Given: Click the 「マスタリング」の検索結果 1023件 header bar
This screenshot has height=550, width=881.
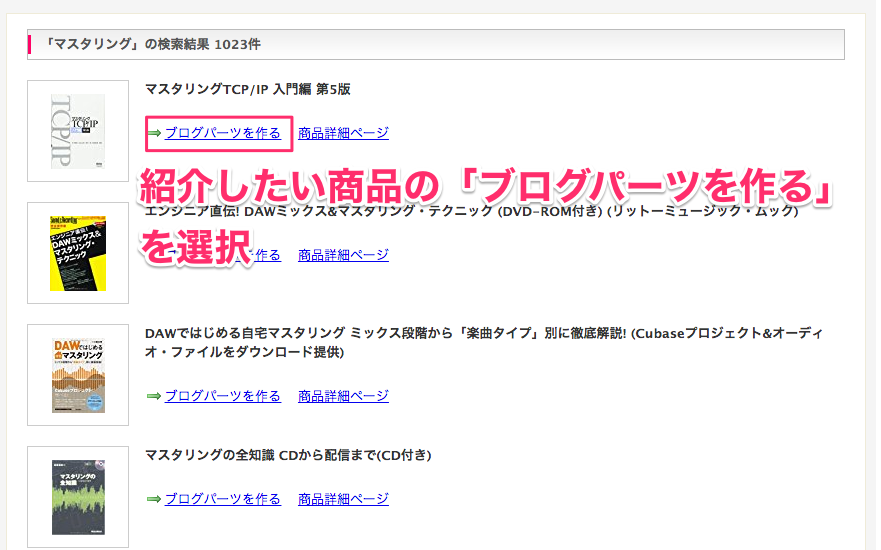Looking at the screenshot, I should [436, 44].
